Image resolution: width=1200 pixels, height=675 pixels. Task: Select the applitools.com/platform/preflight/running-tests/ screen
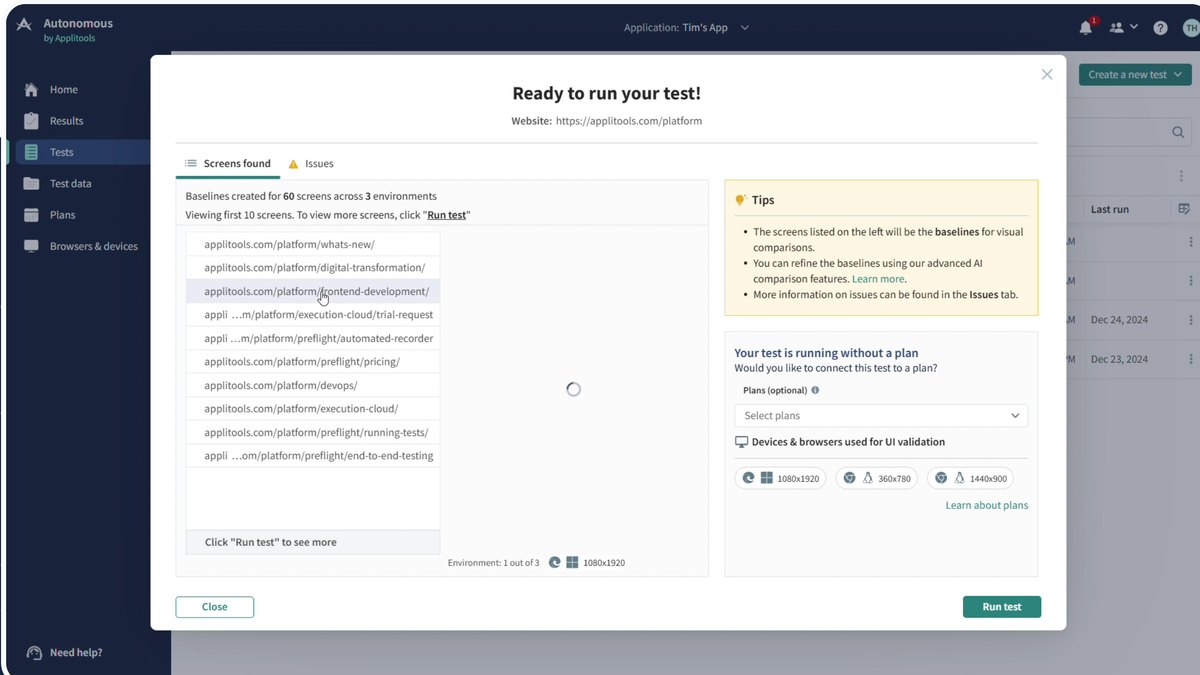click(x=313, y=433)
